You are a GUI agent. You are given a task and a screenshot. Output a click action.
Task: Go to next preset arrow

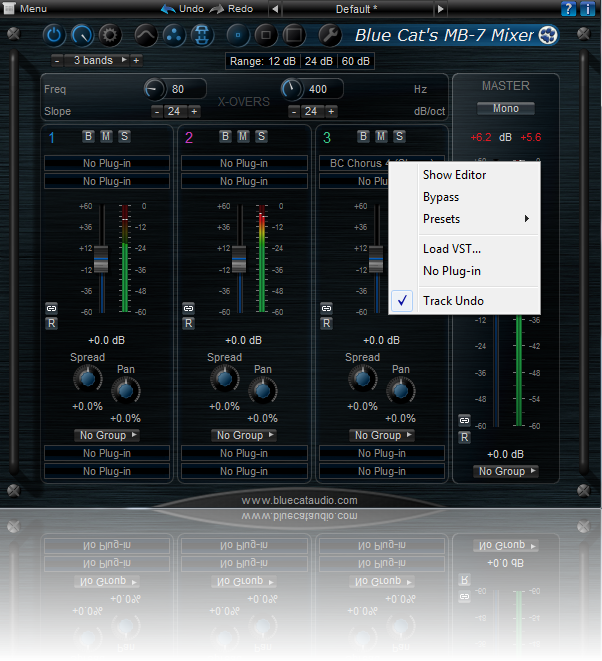click(441, 9)
